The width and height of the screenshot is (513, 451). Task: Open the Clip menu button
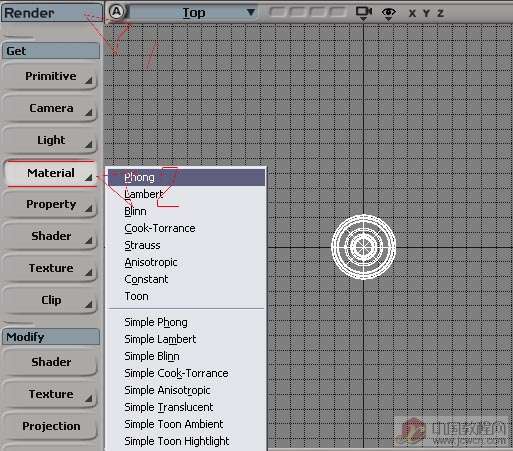point(50,300)
